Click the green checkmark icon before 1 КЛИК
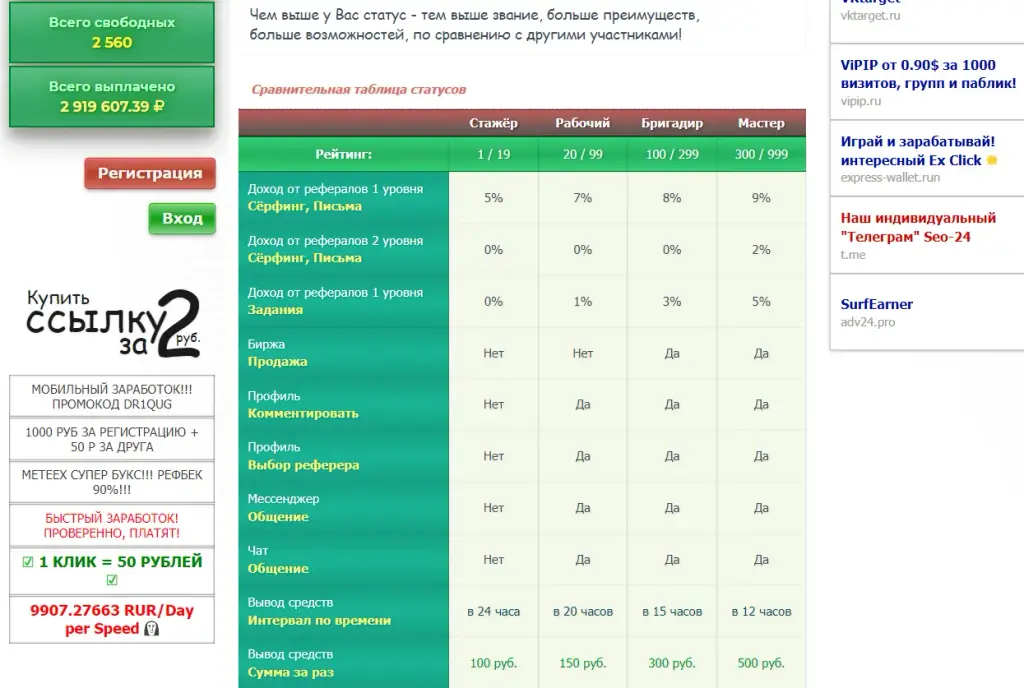This screenshot has height=688, width=1024. [28, 561]
